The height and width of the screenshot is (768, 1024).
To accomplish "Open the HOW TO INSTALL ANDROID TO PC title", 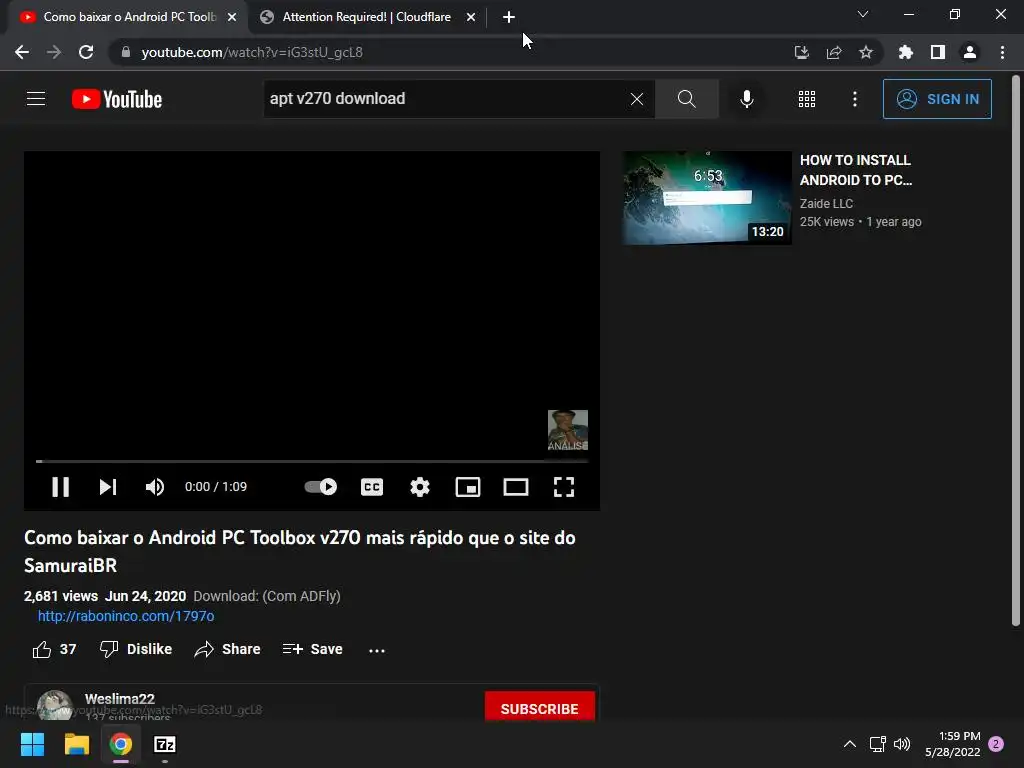I will [x=856, y=170].
